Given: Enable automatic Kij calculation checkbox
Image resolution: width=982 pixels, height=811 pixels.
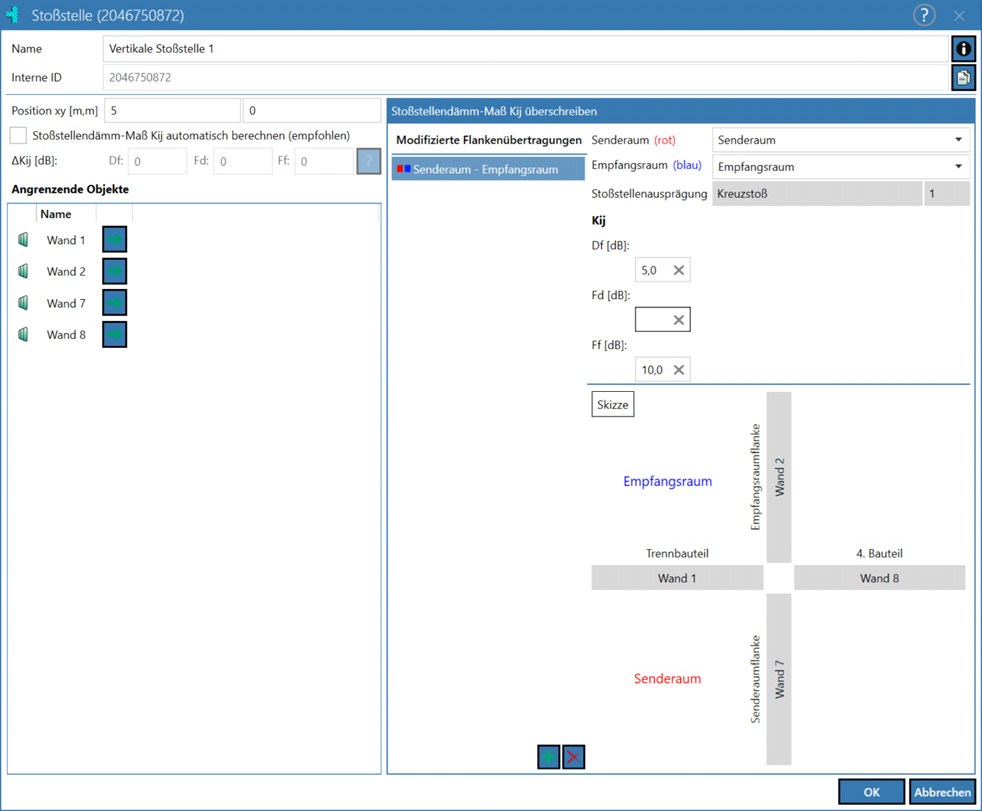Looking at the screenshot, I should pyautogui.click(x=18, y=135).
